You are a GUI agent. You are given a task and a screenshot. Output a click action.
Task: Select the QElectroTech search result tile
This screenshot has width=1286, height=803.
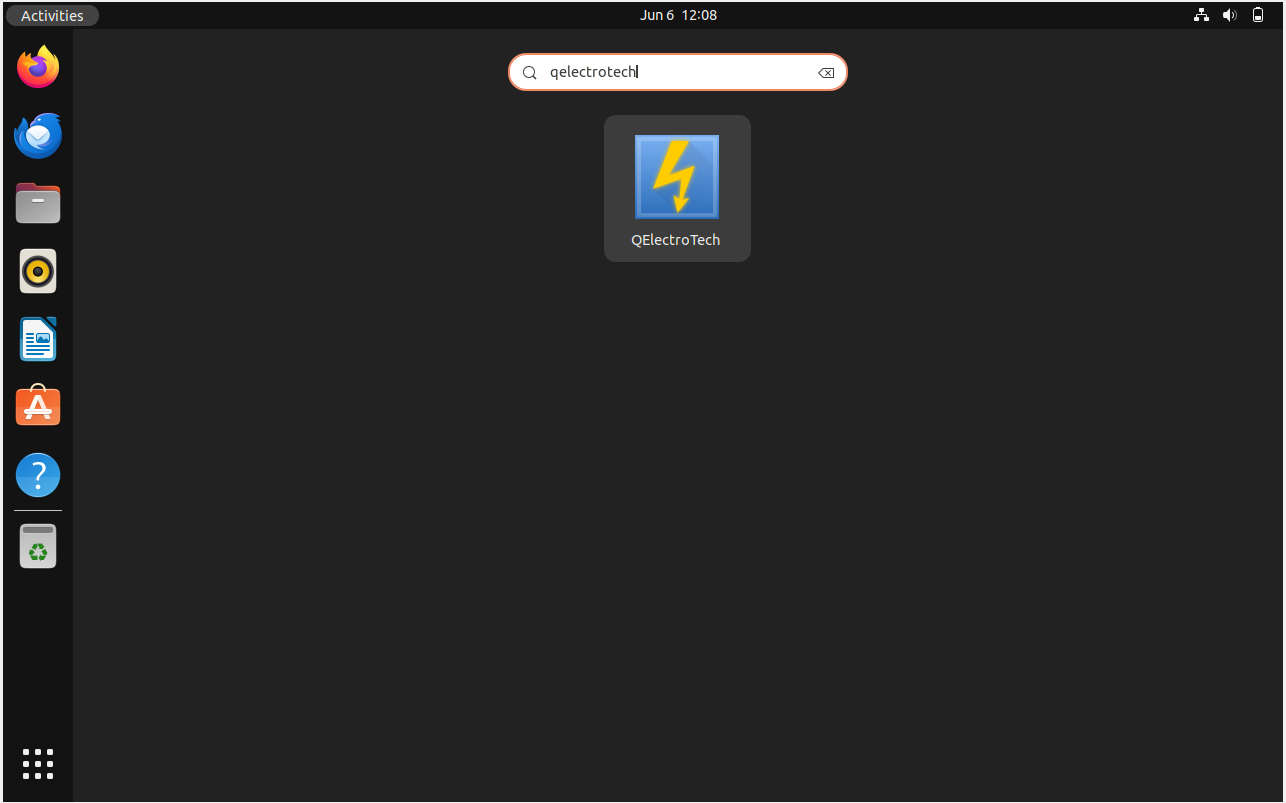tap(676, 188)
